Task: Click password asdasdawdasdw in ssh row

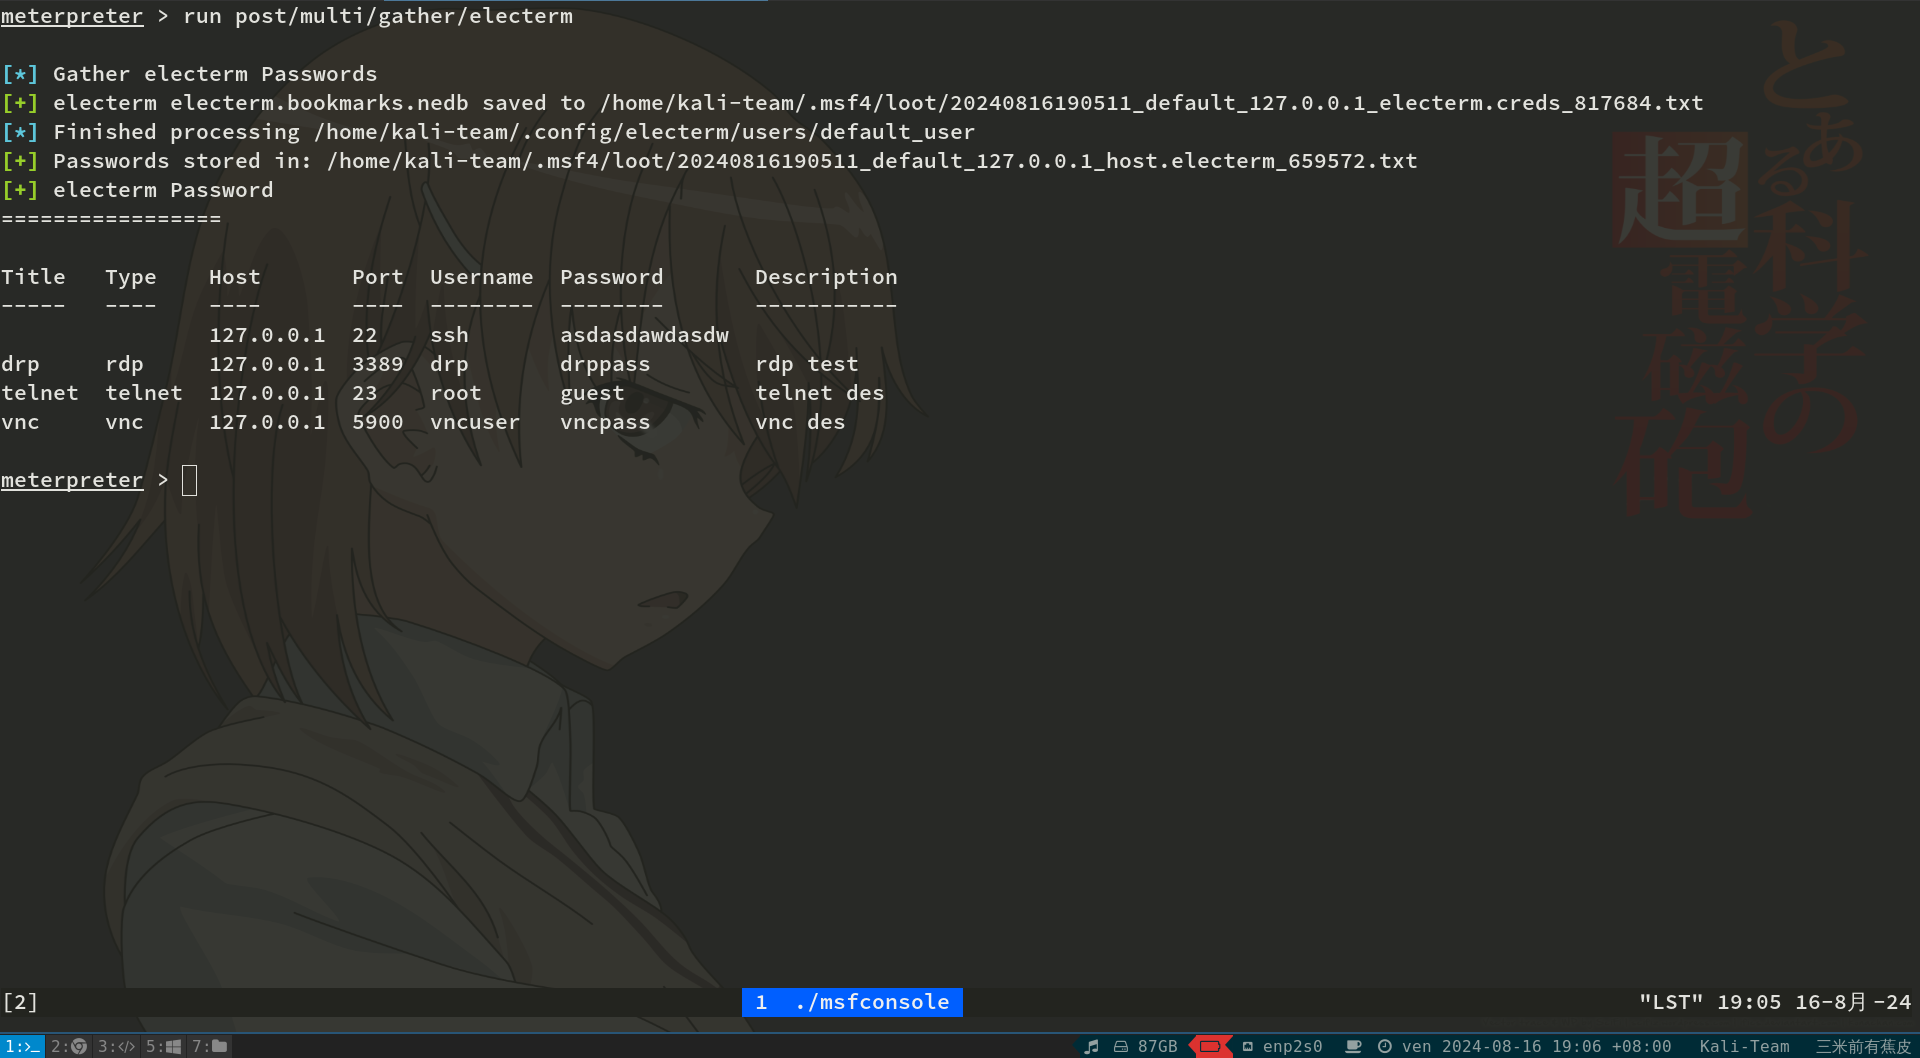Action: 644,335
